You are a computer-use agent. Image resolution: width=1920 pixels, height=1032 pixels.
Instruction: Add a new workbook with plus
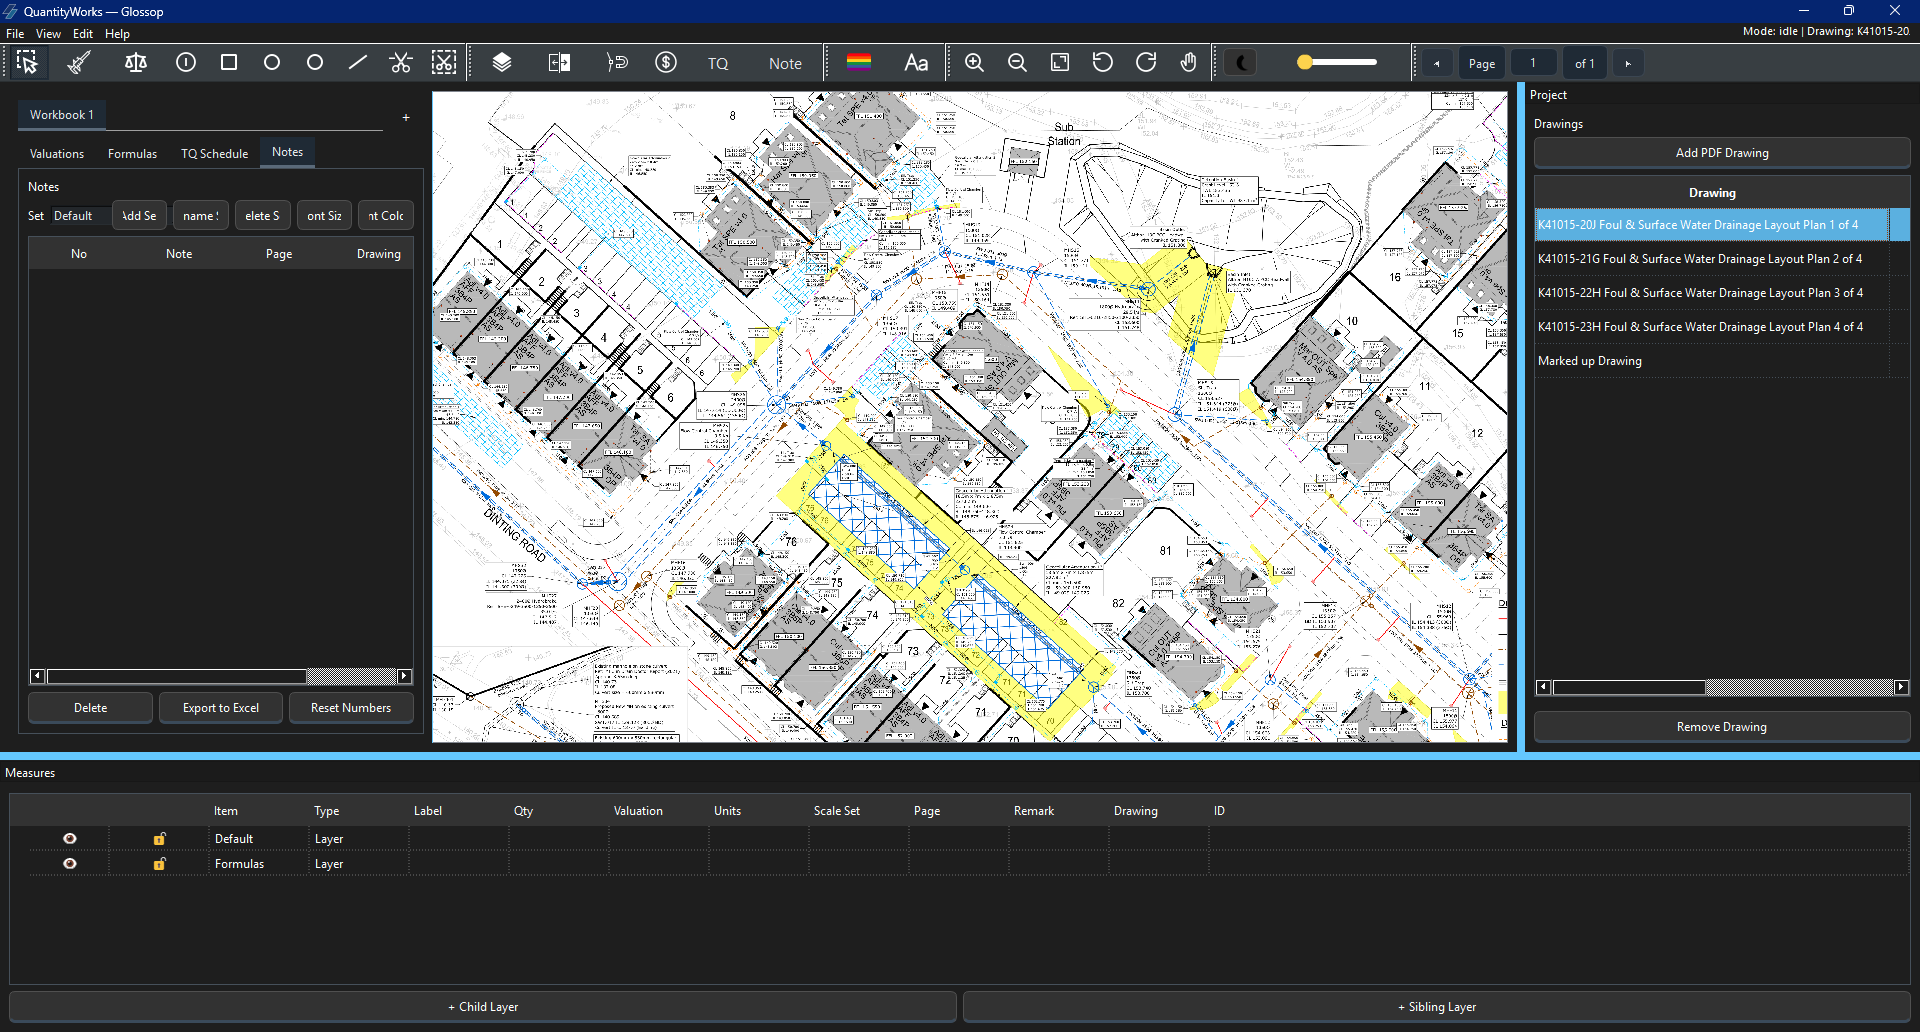coord(406,118)
